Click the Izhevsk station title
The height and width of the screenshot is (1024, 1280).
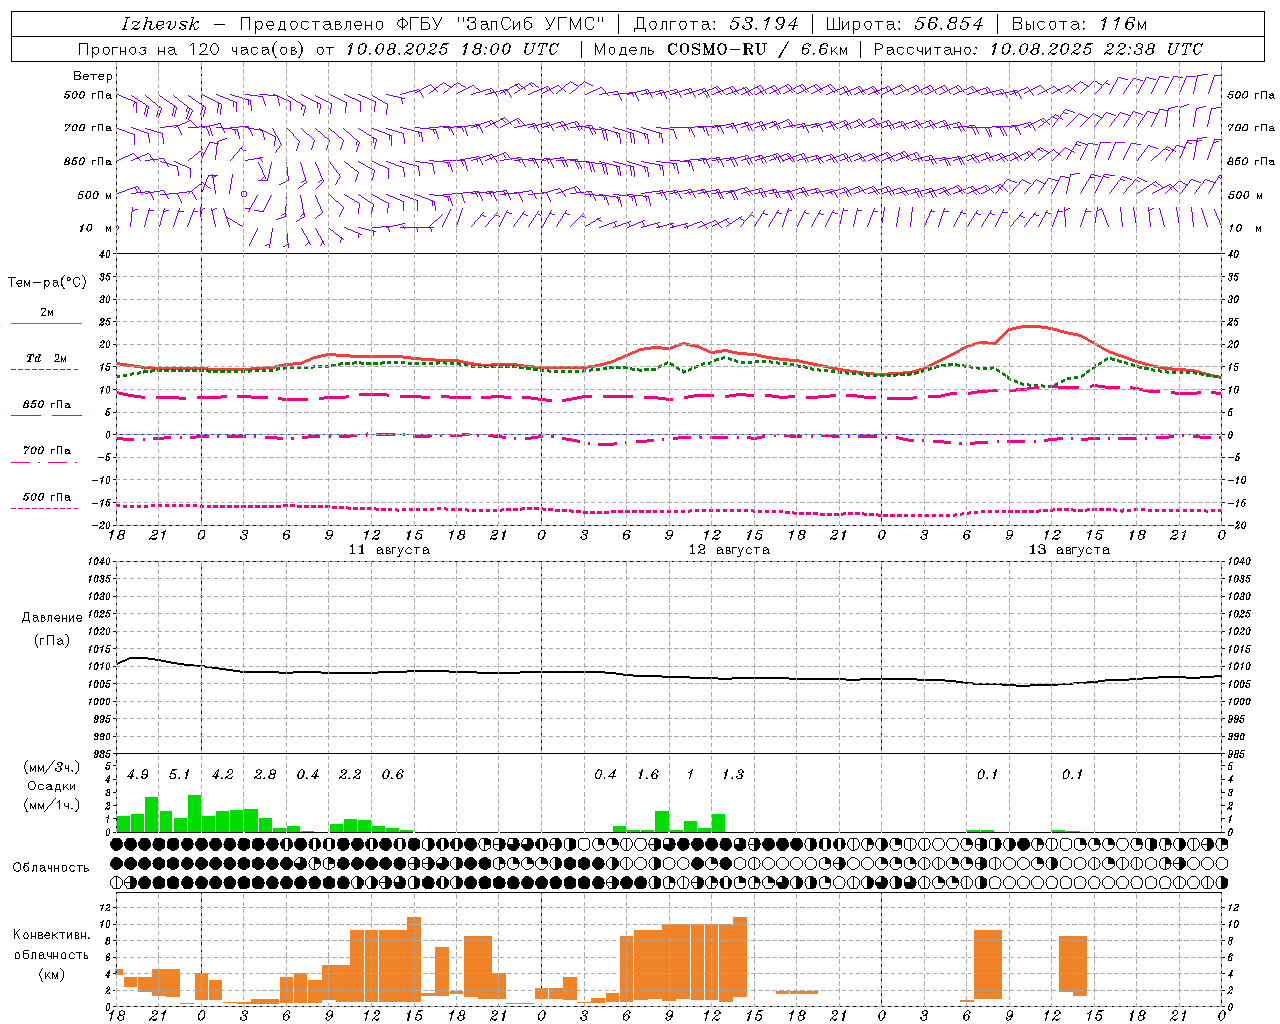[x=160, y=24]
